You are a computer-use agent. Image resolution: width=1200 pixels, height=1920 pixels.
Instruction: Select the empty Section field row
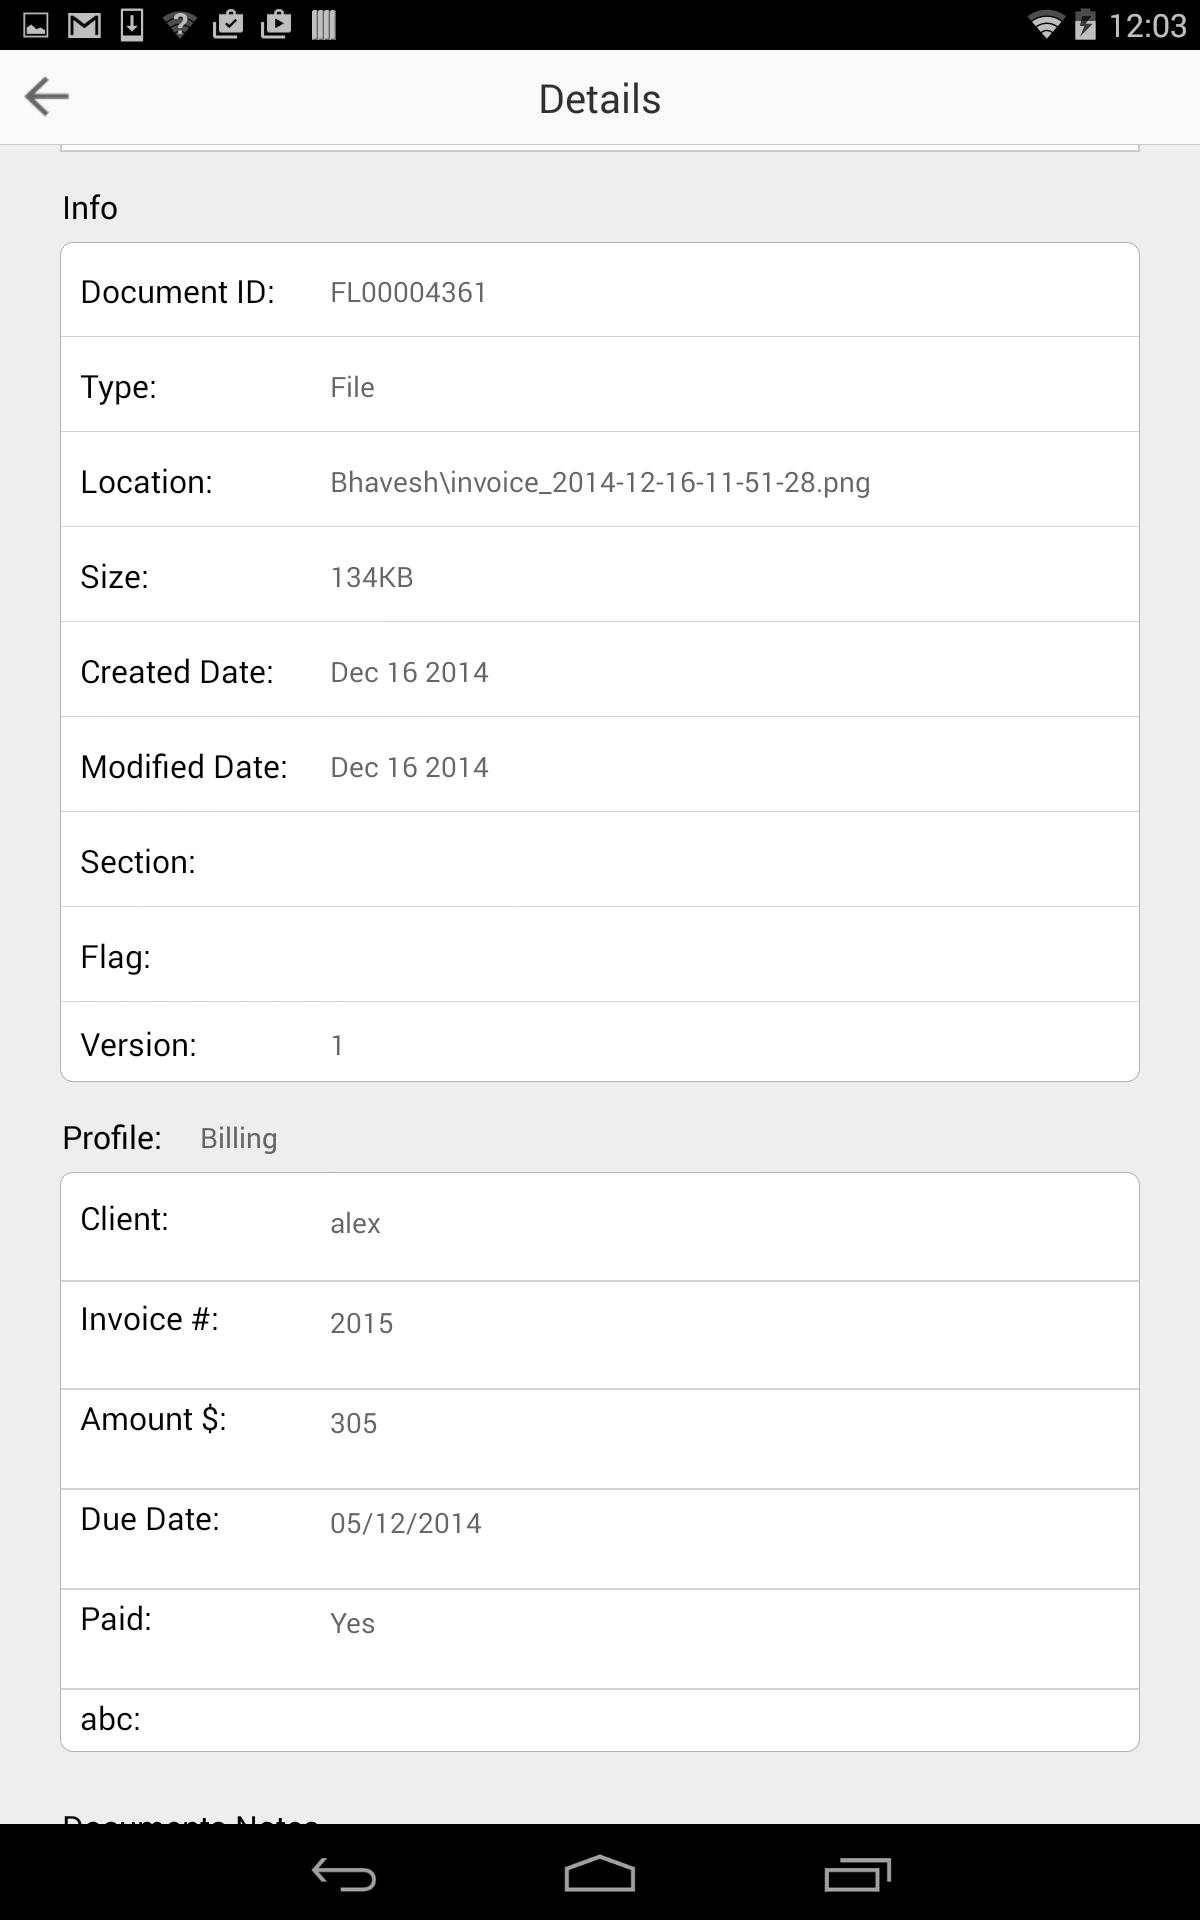point(600,860)
